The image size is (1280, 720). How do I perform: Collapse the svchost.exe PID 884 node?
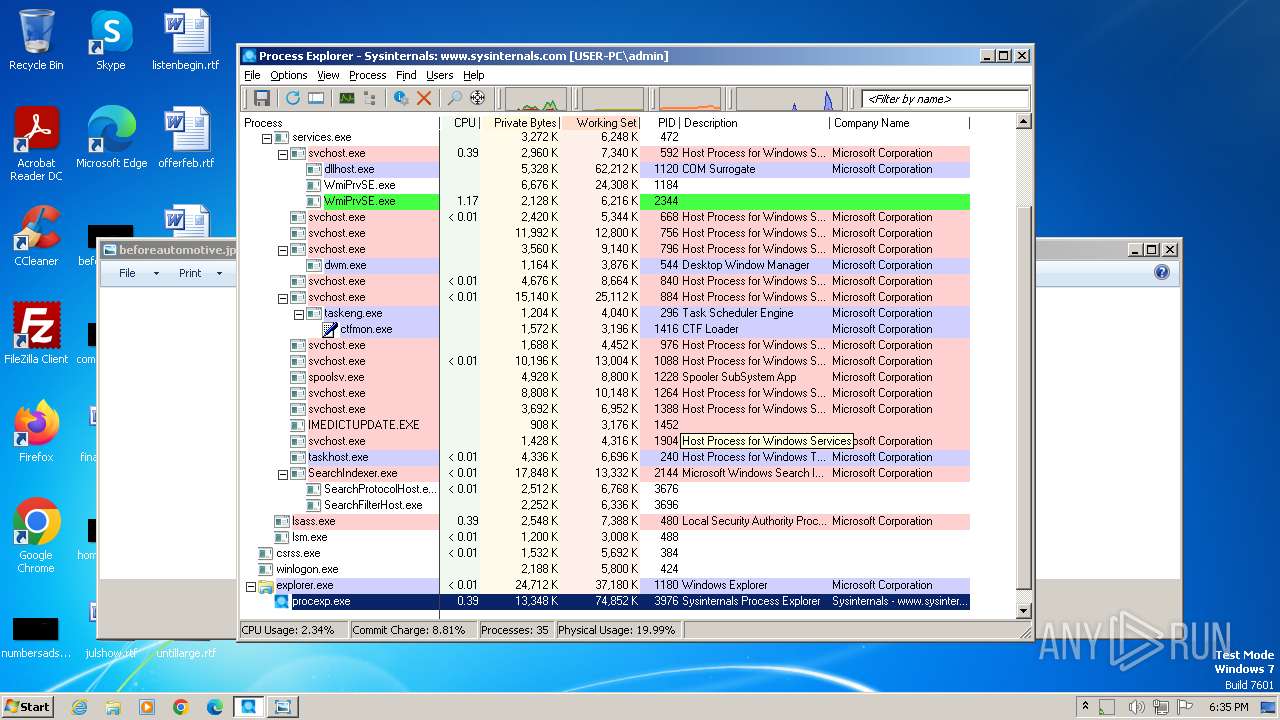pyautogui.click(x=283, y=297)
